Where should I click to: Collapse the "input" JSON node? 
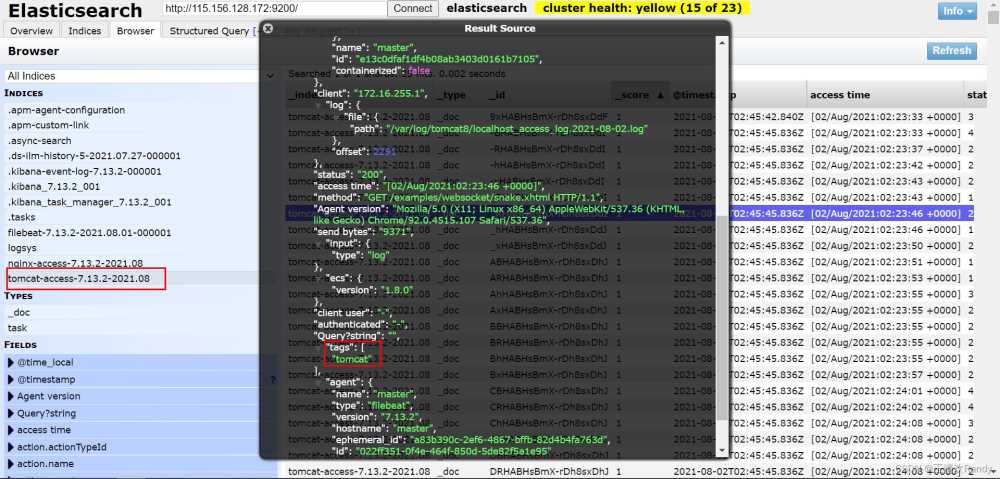click(318, 244)
